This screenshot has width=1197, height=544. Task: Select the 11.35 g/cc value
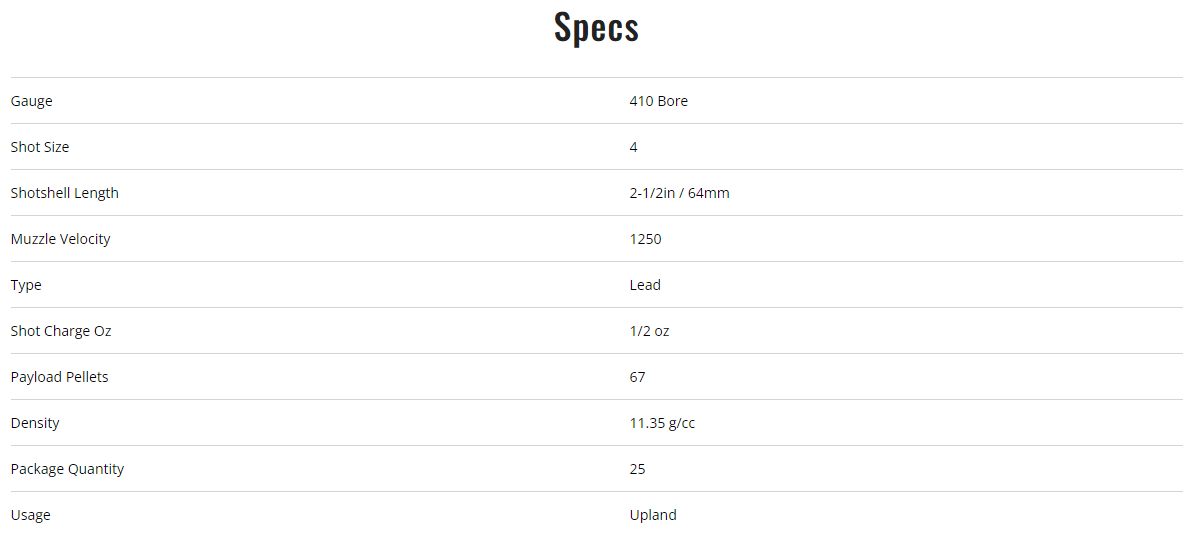click(x=662, y=423)
